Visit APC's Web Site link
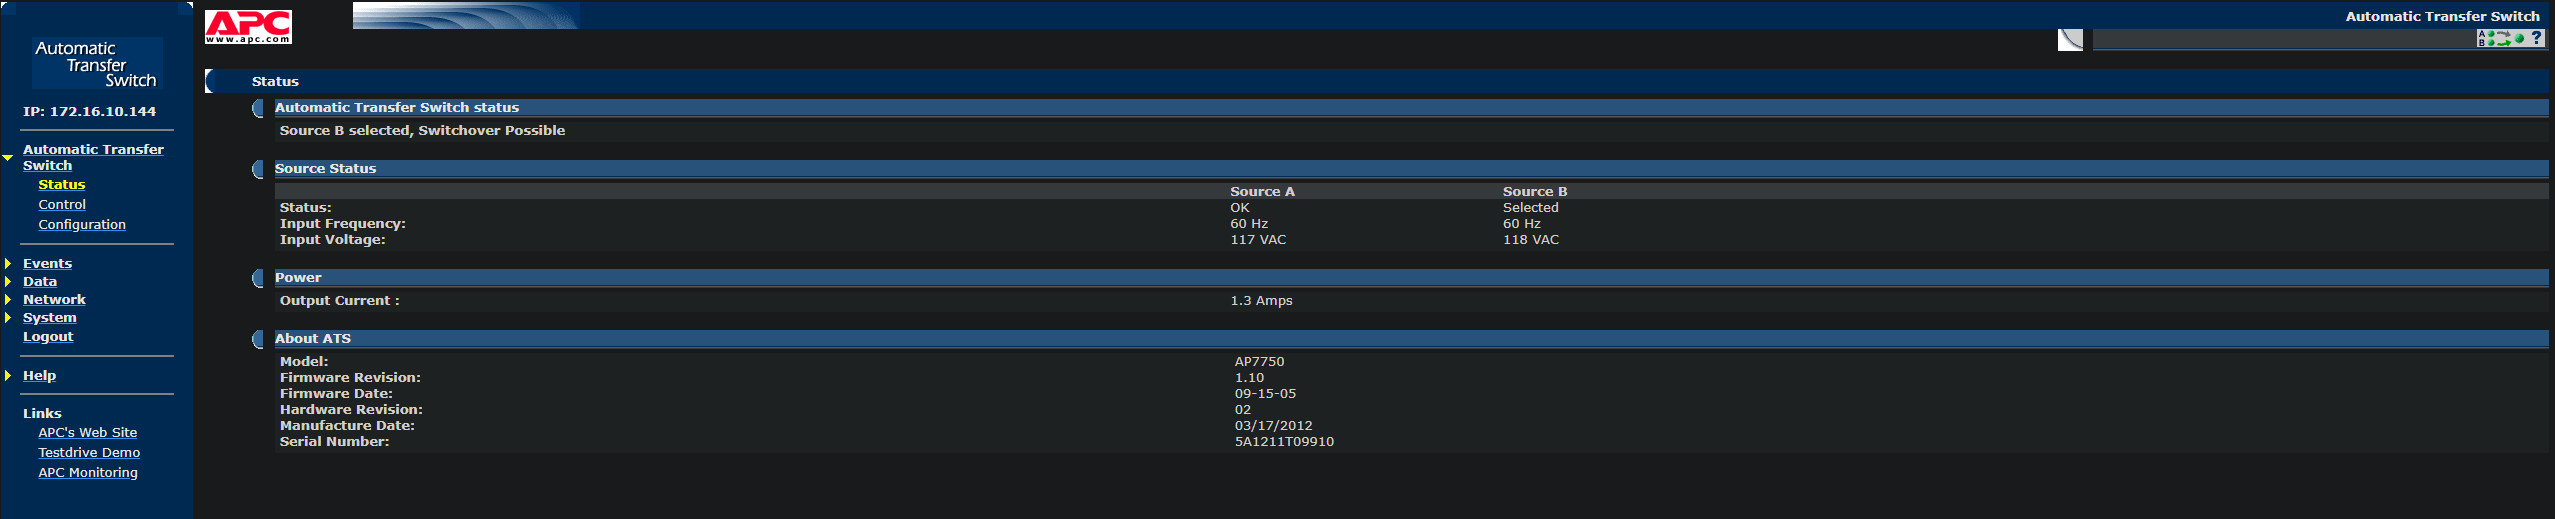The height and width of the screenshot is (519, 2555). tap(88, 433)
